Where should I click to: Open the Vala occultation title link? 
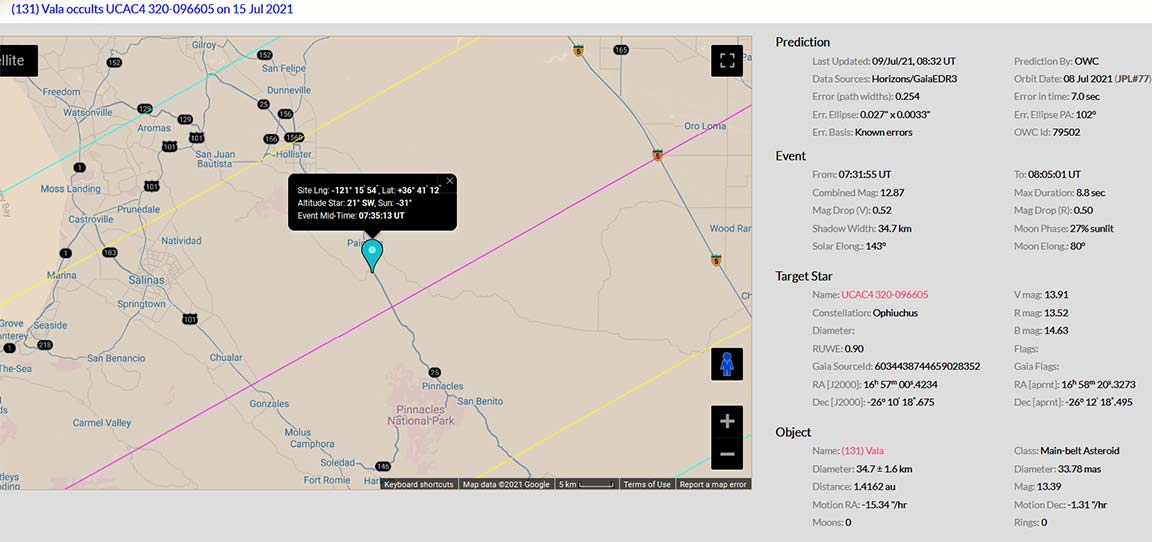(152, 10)
